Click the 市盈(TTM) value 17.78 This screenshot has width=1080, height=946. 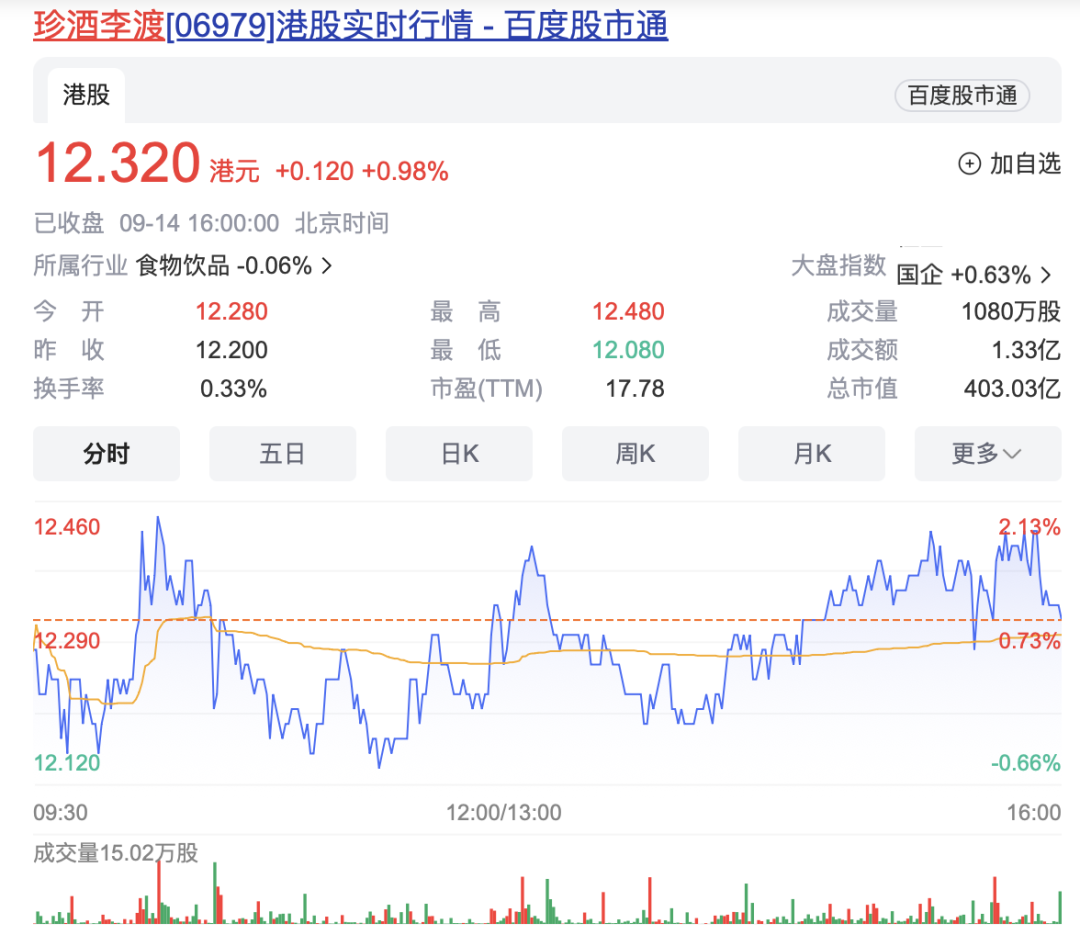(635, 389)
